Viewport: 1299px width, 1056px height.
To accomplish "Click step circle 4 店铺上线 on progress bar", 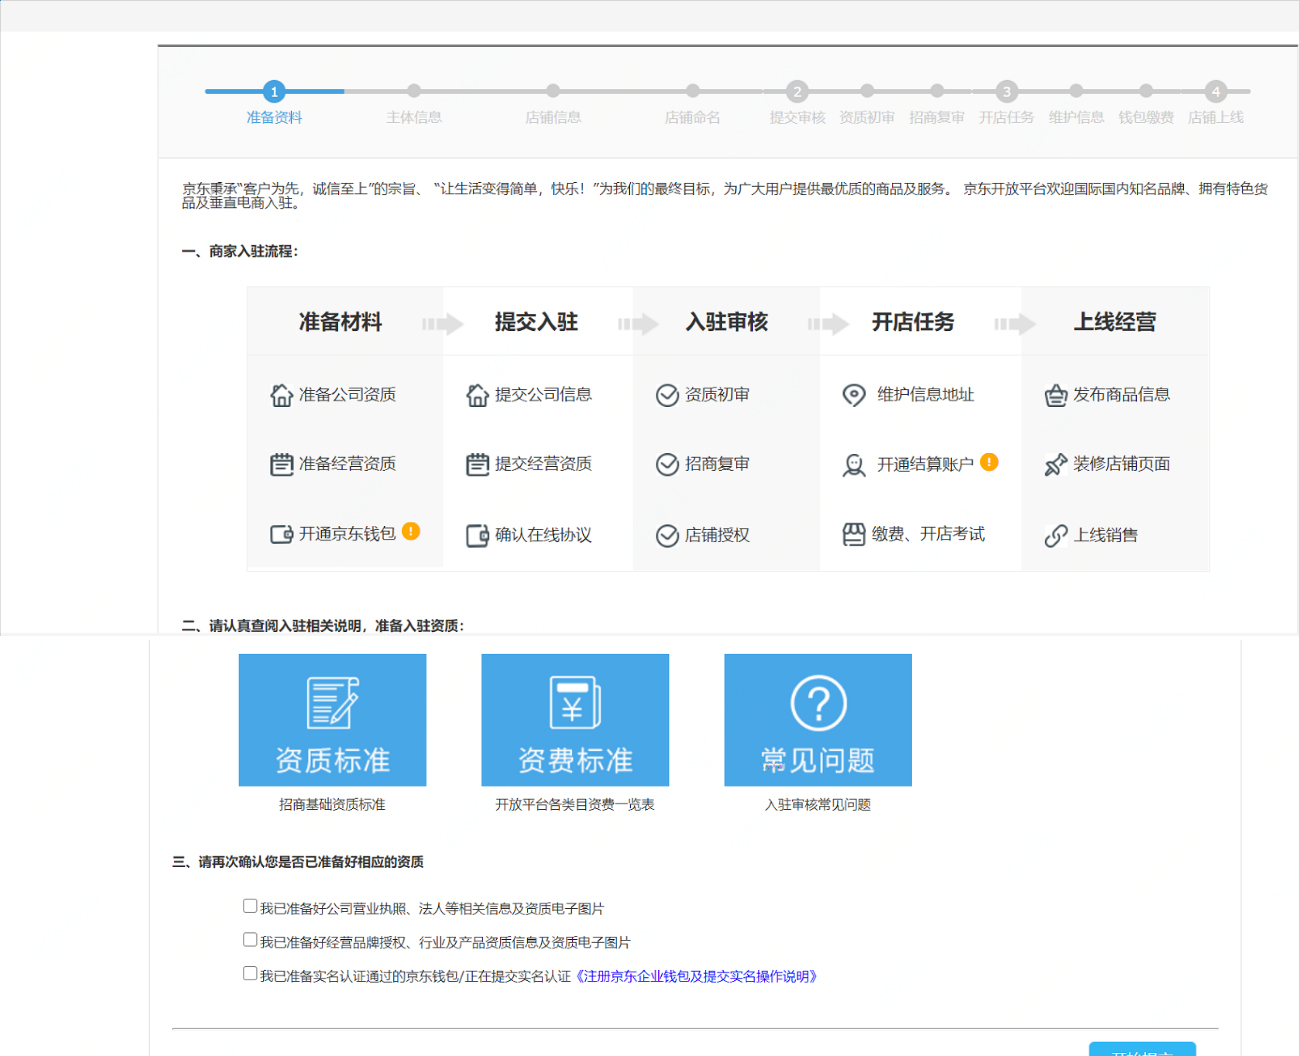I will pos(1216,91).
